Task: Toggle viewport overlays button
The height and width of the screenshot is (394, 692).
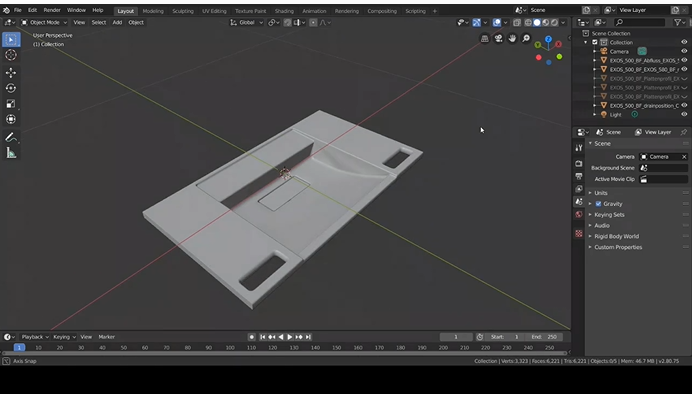Action: pos(497,23)
